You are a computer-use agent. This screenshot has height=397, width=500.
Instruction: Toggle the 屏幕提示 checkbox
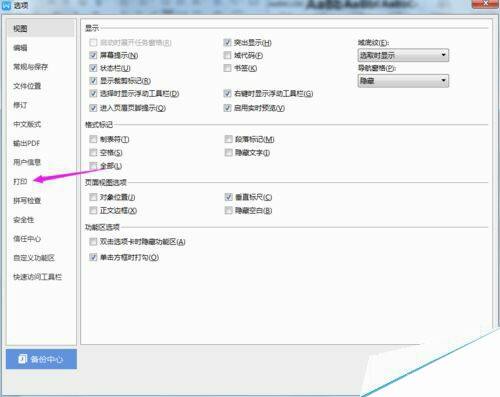(x=93, y=55)
